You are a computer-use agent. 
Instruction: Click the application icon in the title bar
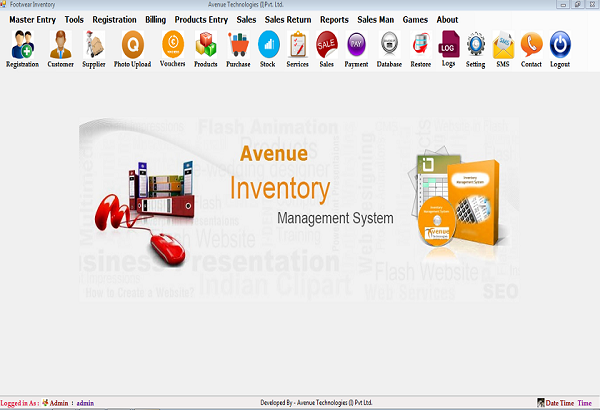click(x=3, y=4)
